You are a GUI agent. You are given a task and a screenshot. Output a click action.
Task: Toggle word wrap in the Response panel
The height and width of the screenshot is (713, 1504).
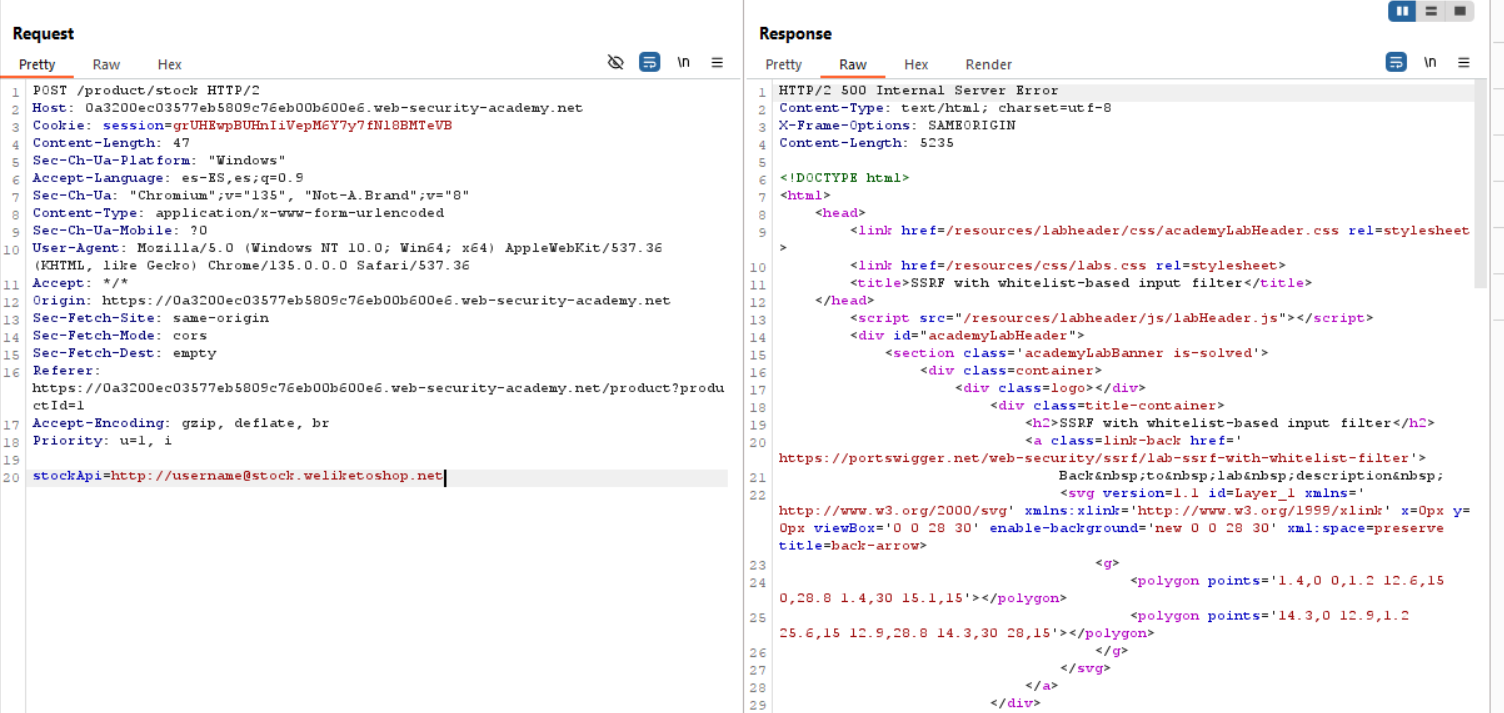[1396, 62]
